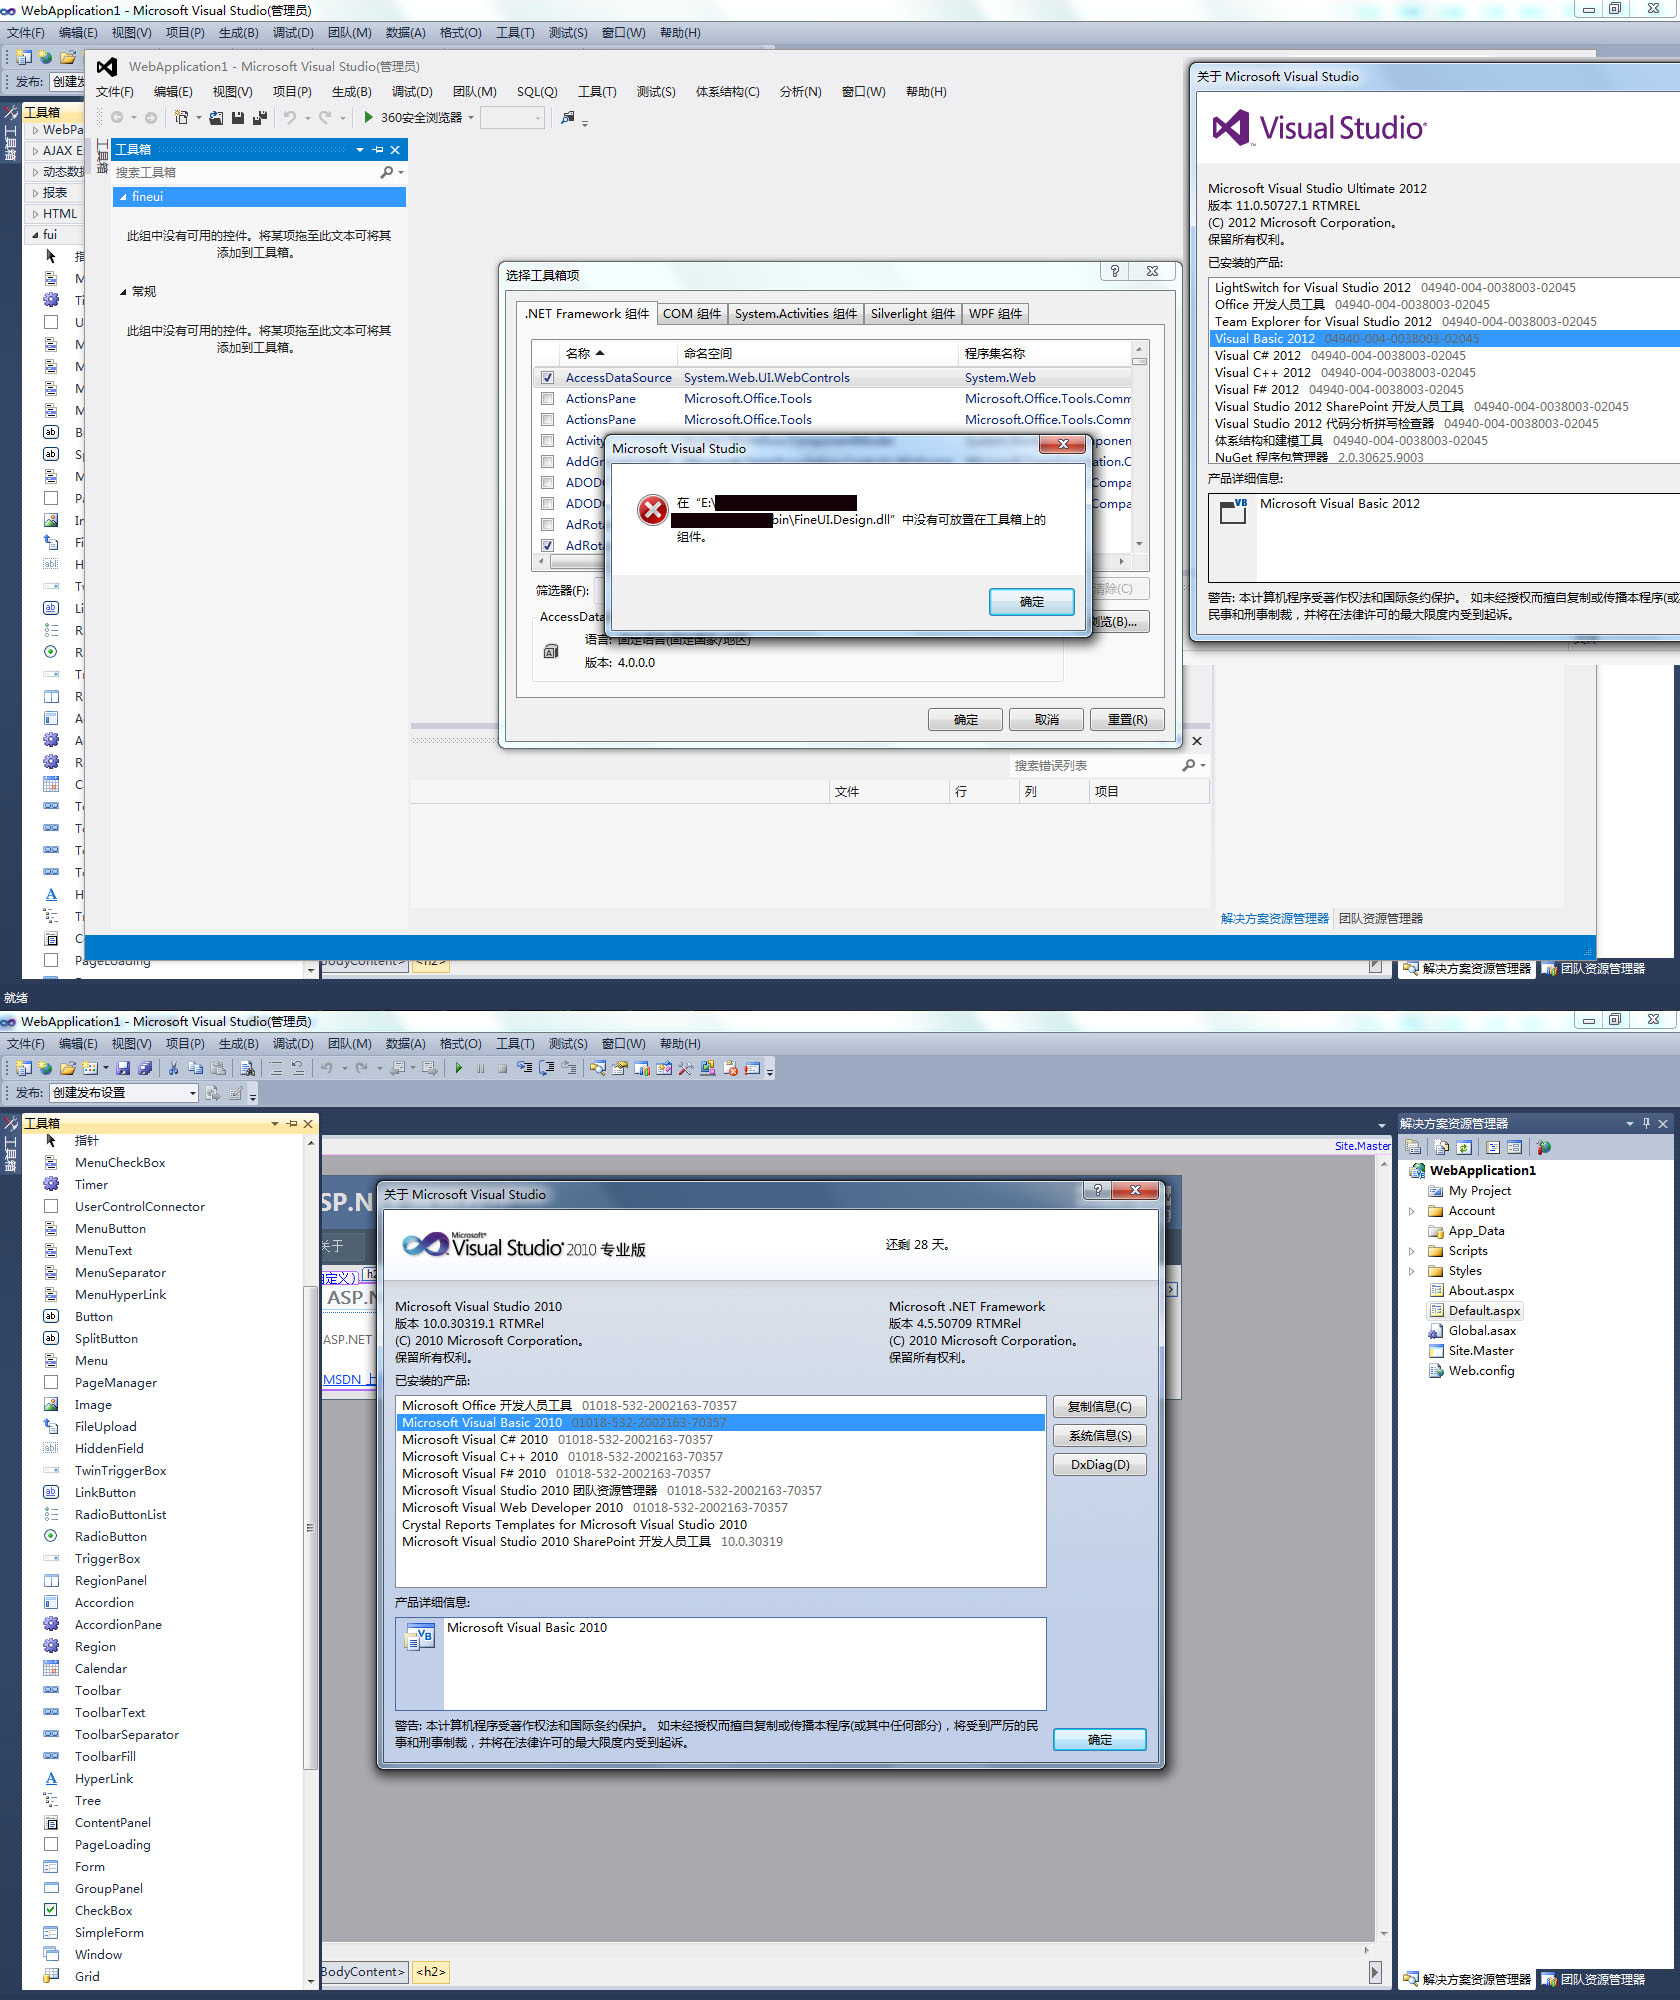Expand the Styles folder in Solution Explorer
The height and width of the screenshot is (2000, 1680).
1411,1271
